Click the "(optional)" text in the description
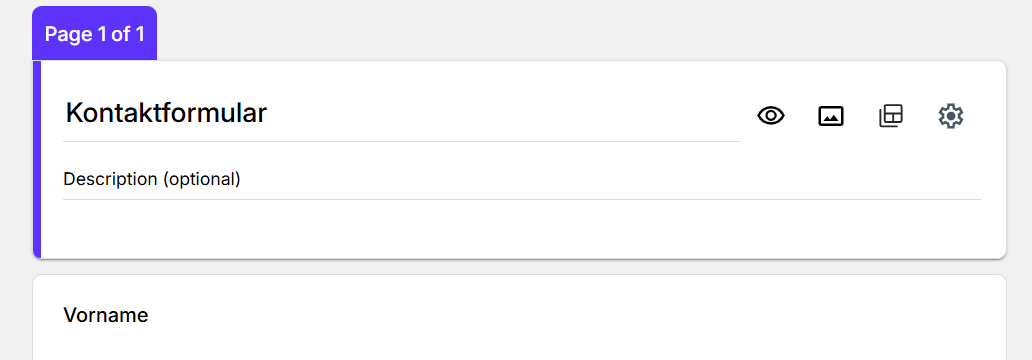Screen dimensions: 1032x360 click(x=201, y=179)
